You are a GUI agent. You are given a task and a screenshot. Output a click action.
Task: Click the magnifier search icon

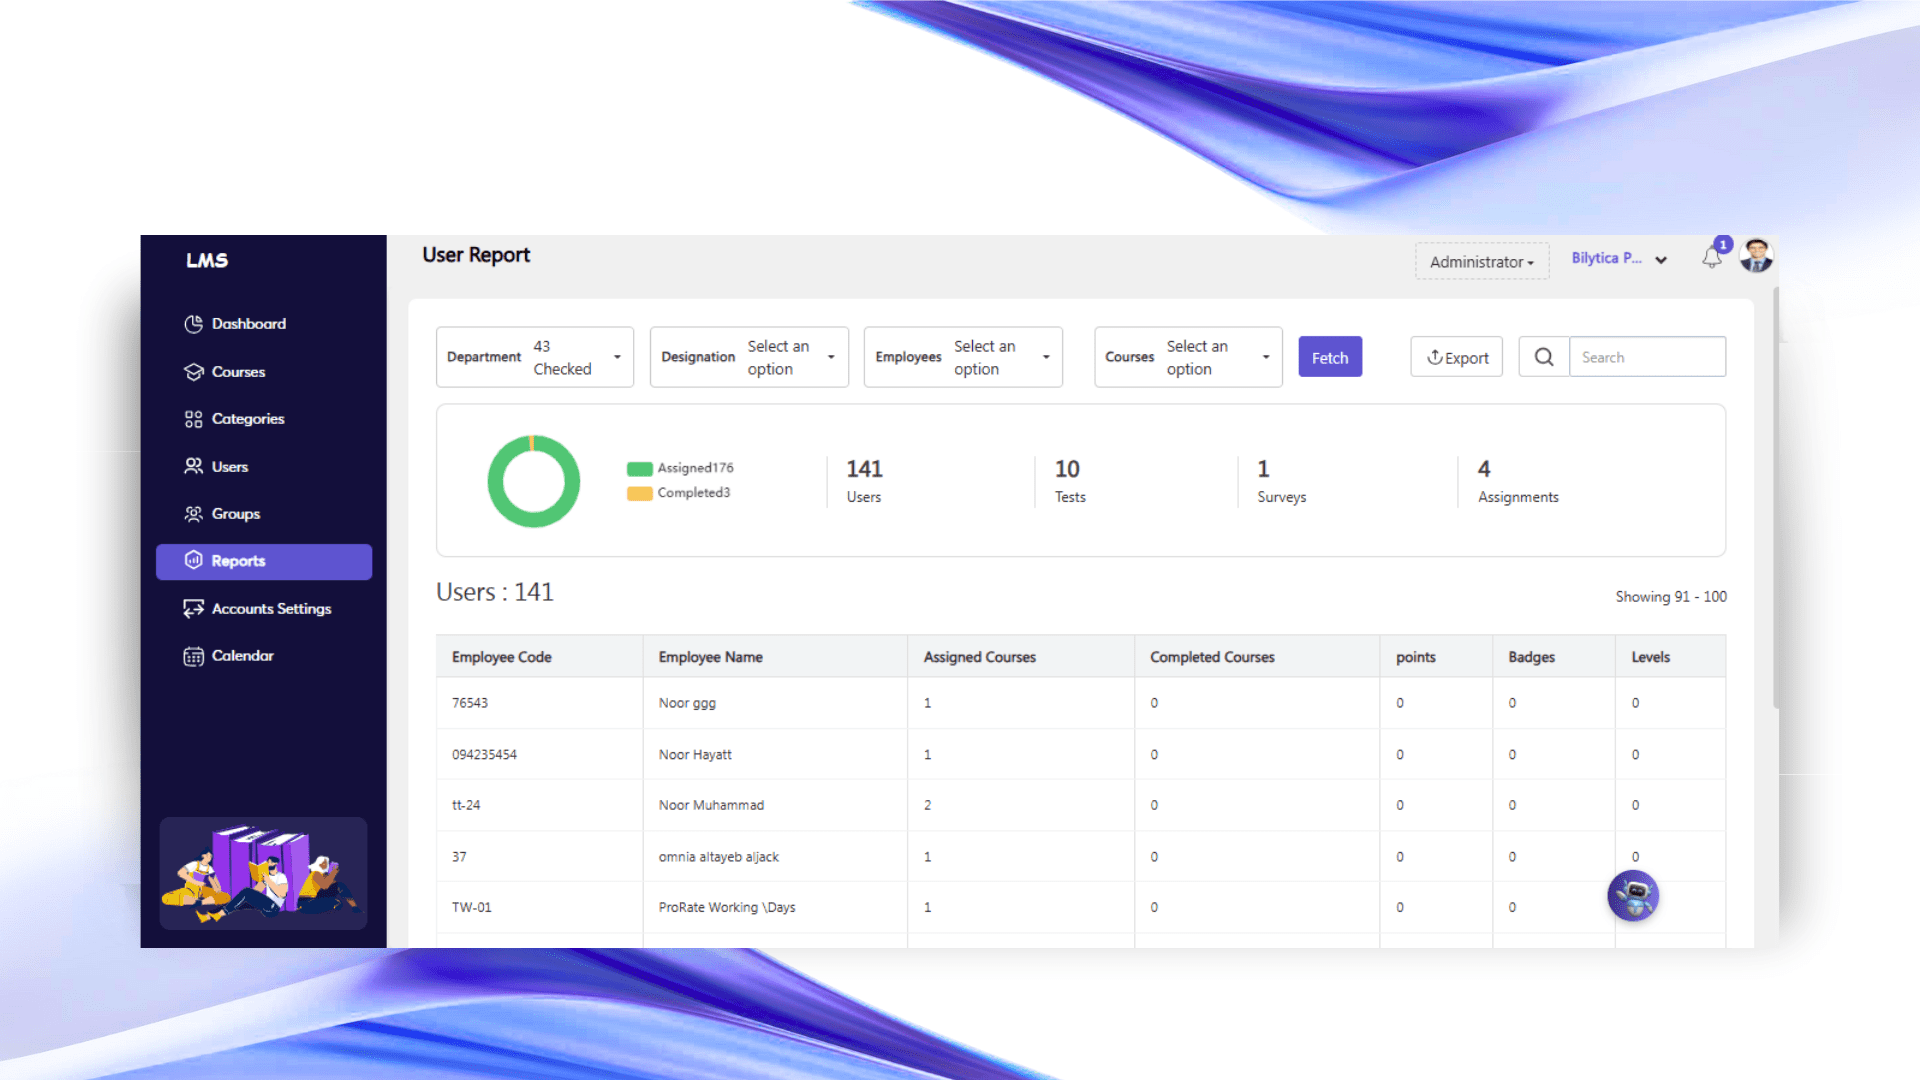tap(1544, 357)
